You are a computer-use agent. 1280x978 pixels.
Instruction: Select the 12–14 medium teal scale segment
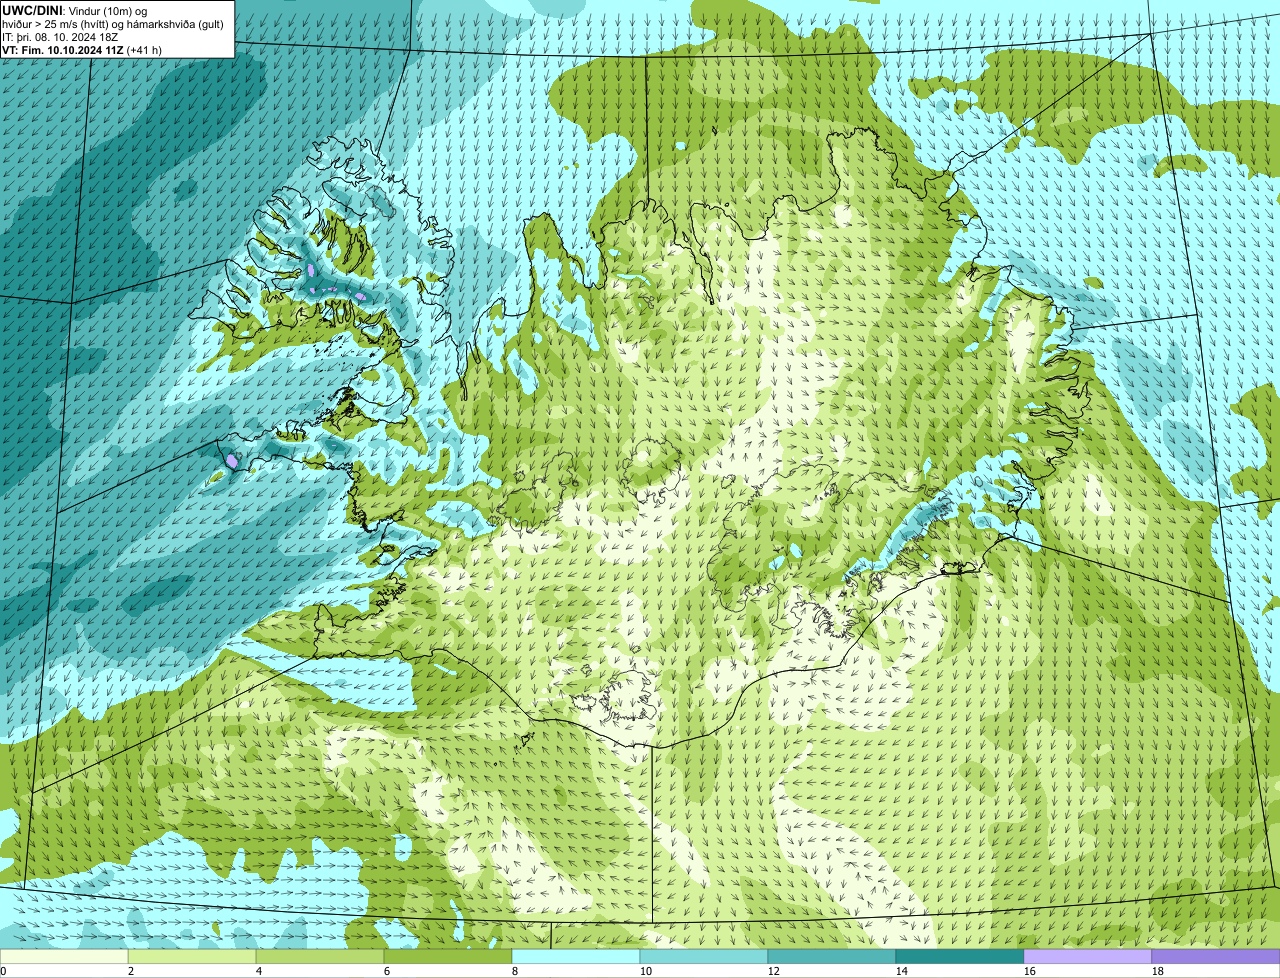[x=832, y=956]
